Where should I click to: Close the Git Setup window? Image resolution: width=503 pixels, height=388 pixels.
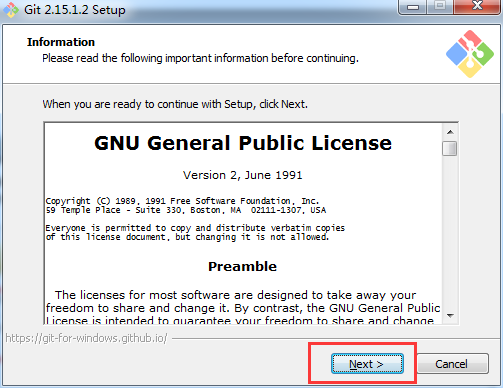click(477, 7)
